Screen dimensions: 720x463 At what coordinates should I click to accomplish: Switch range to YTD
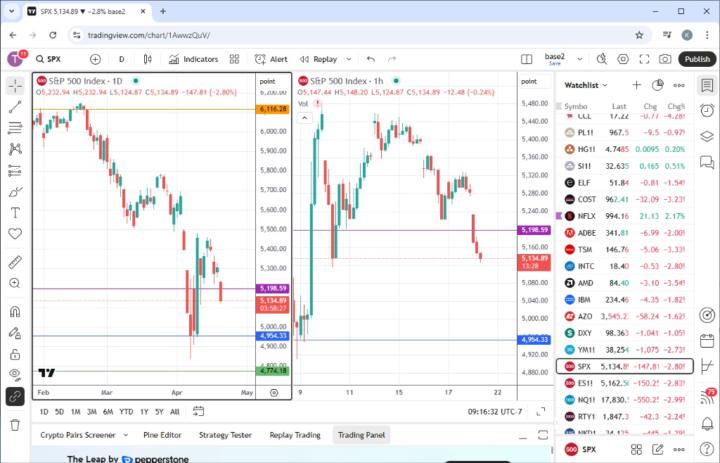pos(126,412)
